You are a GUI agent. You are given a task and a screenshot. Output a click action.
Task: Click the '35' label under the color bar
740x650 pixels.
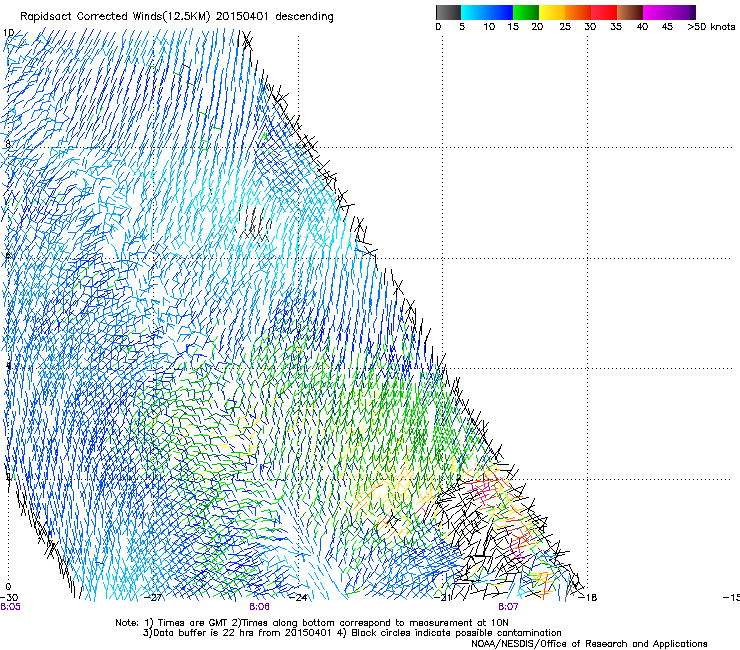[616, 27]
